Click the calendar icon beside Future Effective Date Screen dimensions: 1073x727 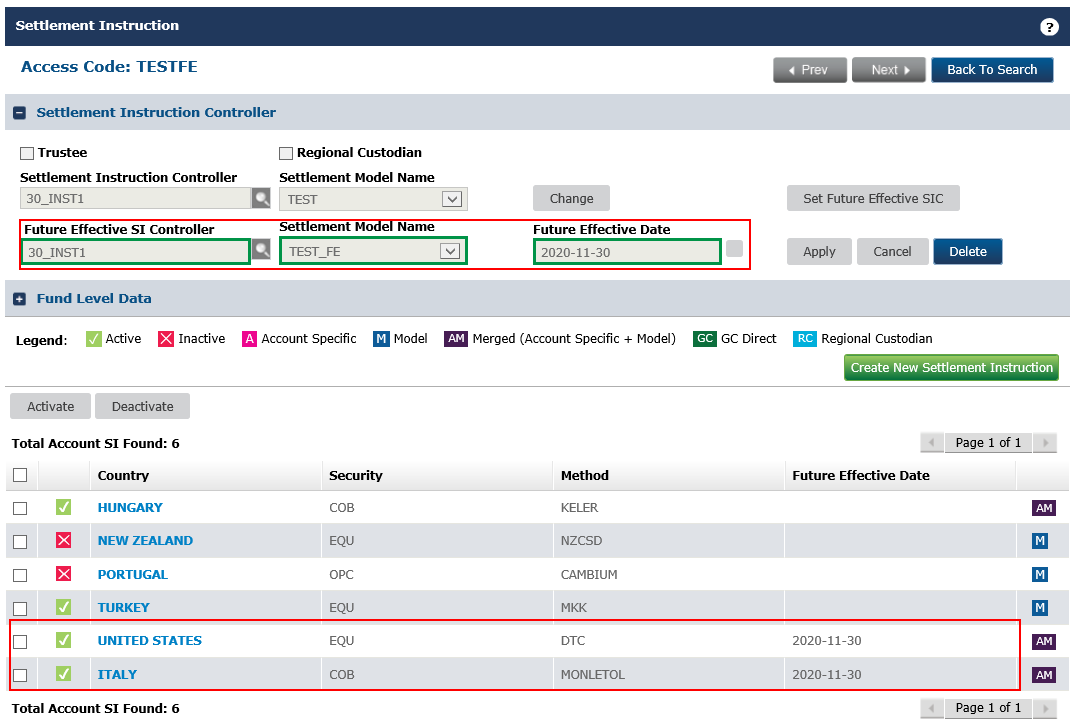(x=734, y=248)
